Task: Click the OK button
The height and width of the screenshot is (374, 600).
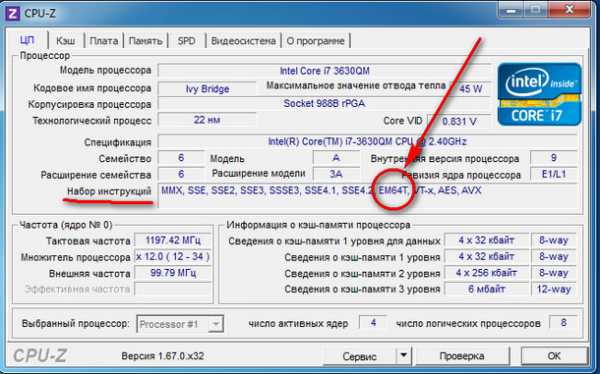Action: (554, 356)
